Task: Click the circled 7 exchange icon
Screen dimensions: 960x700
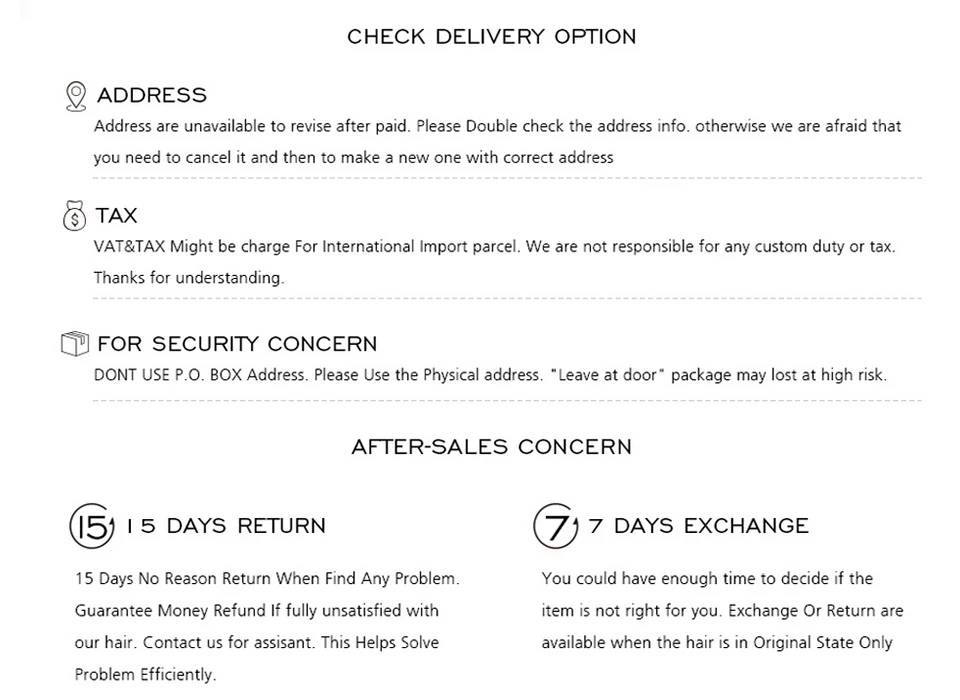Action: pos(555,526)
